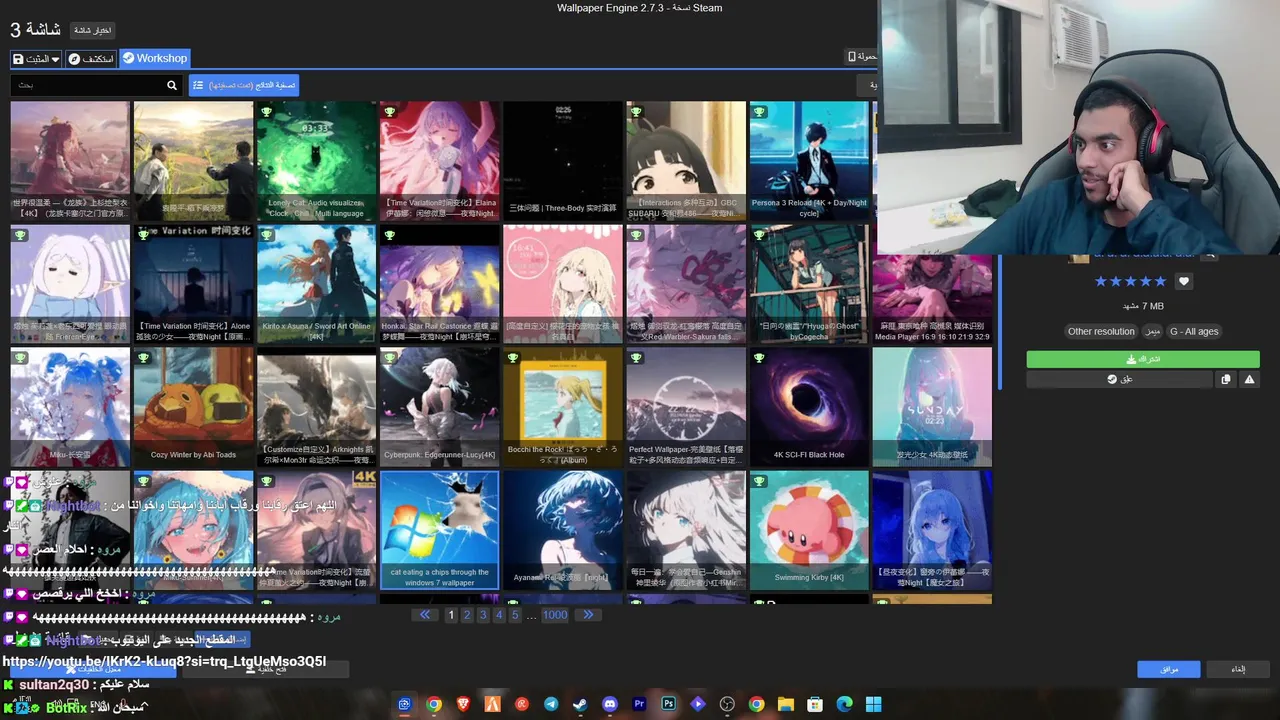Select the '4K SCI-FI Black Hole' wallpaper
This screenshot has height=720, width=1280.
click(x=809, y=407)
